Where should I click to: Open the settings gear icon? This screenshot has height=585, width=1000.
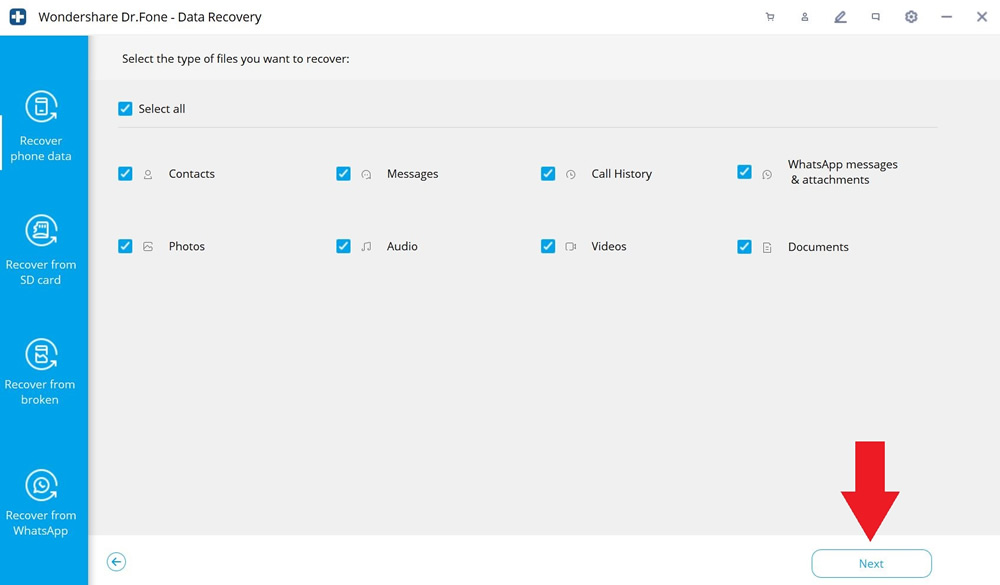pyautogui.click(x=911, y=17)
